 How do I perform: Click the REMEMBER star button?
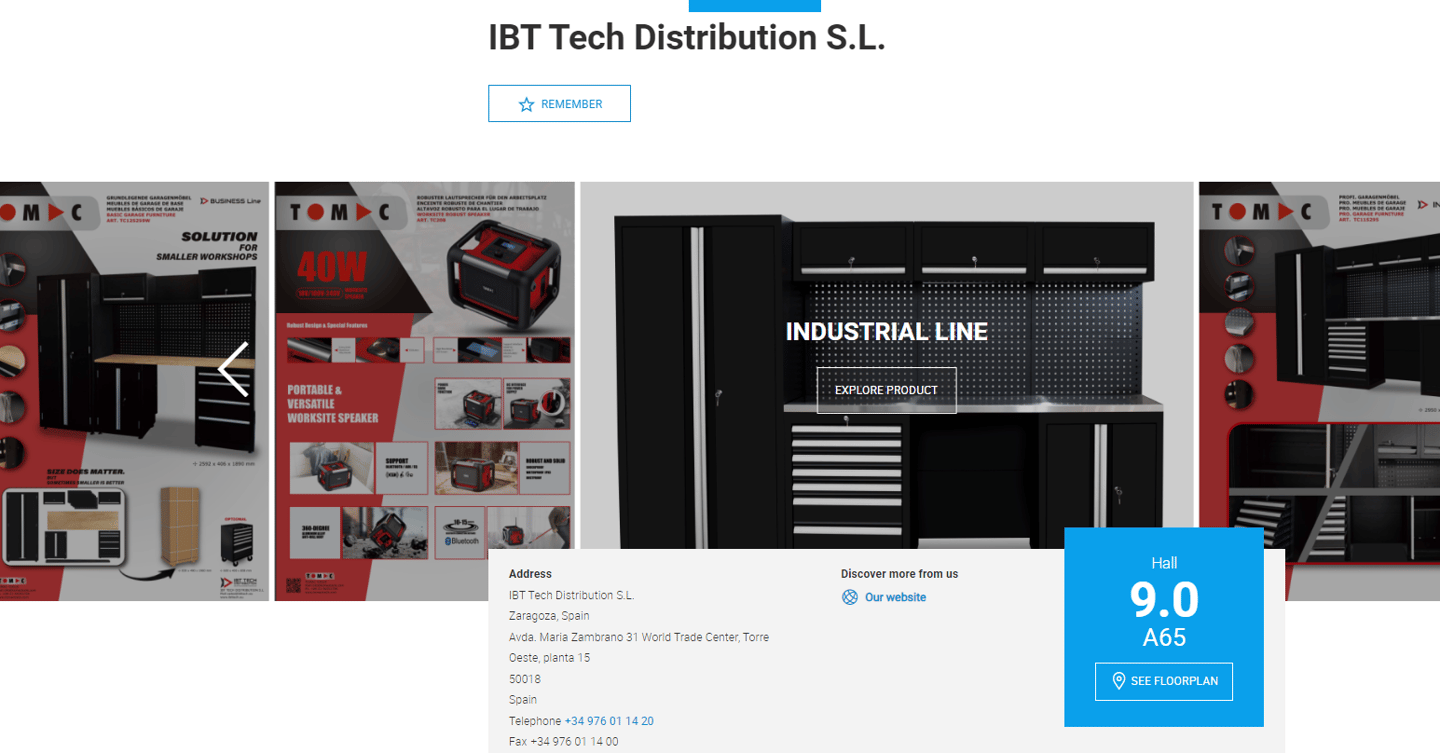tap(559, 104)
